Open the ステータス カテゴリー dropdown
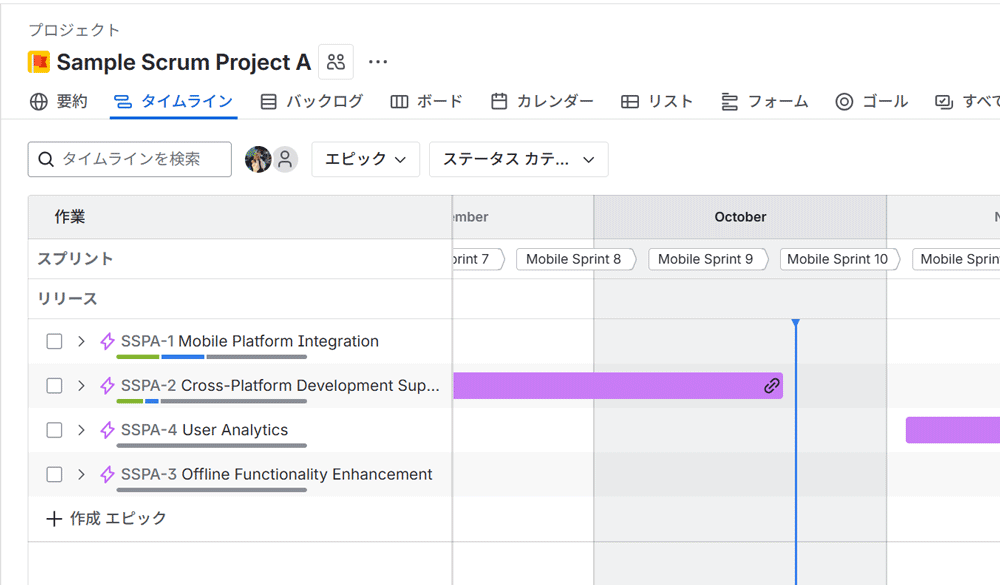Image resolution: width=1000 pixels, height=585 pixels. pyautogui.click(x=518, y=159)
